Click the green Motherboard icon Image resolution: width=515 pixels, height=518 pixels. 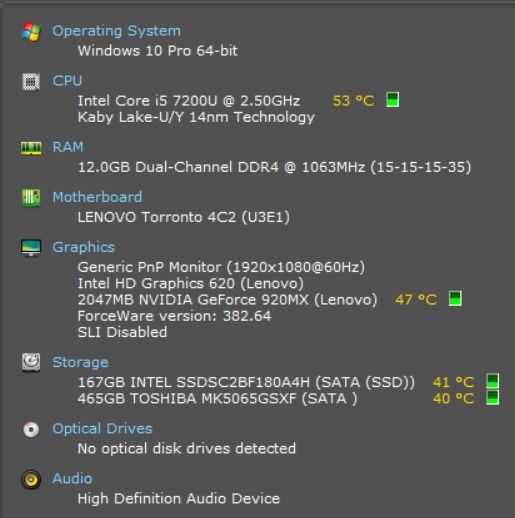(31, 198)
